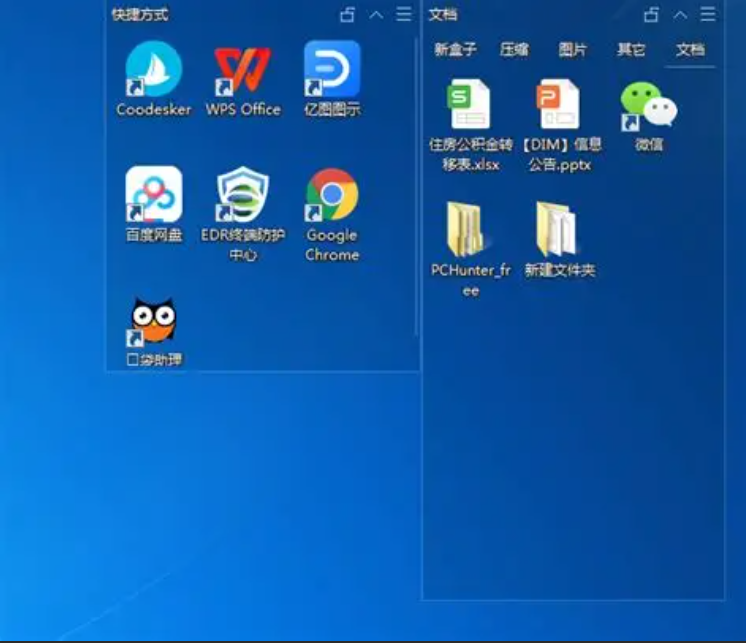Image resolution: width=746 pixels, height=643 pixels.
Task: Click the owl icon shortcut
Action: [x=153, y=321]
